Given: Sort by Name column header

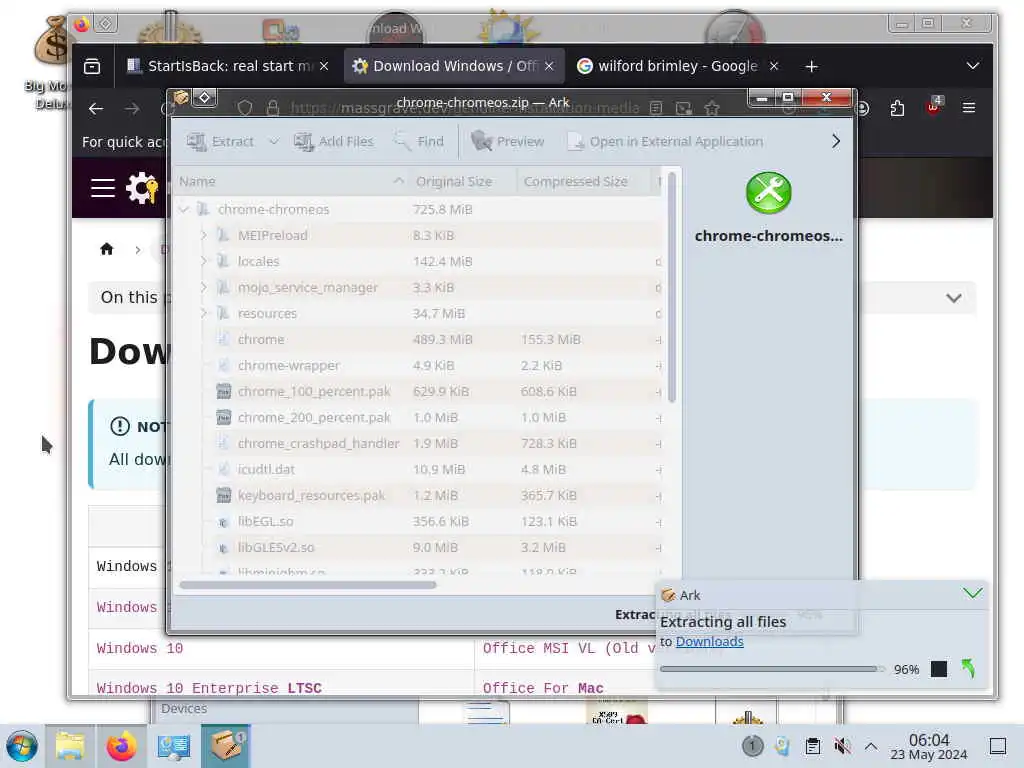Looking at the screenshot, I should (291, 182).
